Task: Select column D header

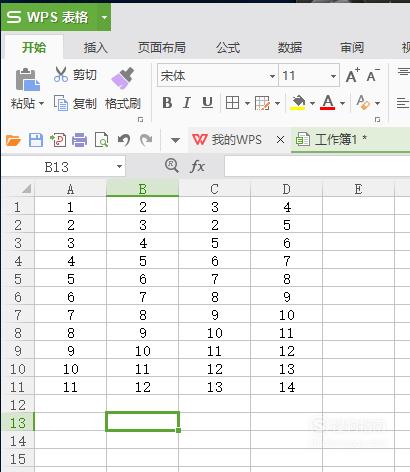Action: click(287, 189)
